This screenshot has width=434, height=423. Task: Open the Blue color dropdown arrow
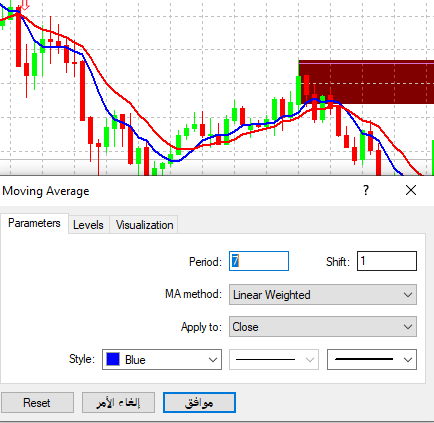click(x=213, y=360)
